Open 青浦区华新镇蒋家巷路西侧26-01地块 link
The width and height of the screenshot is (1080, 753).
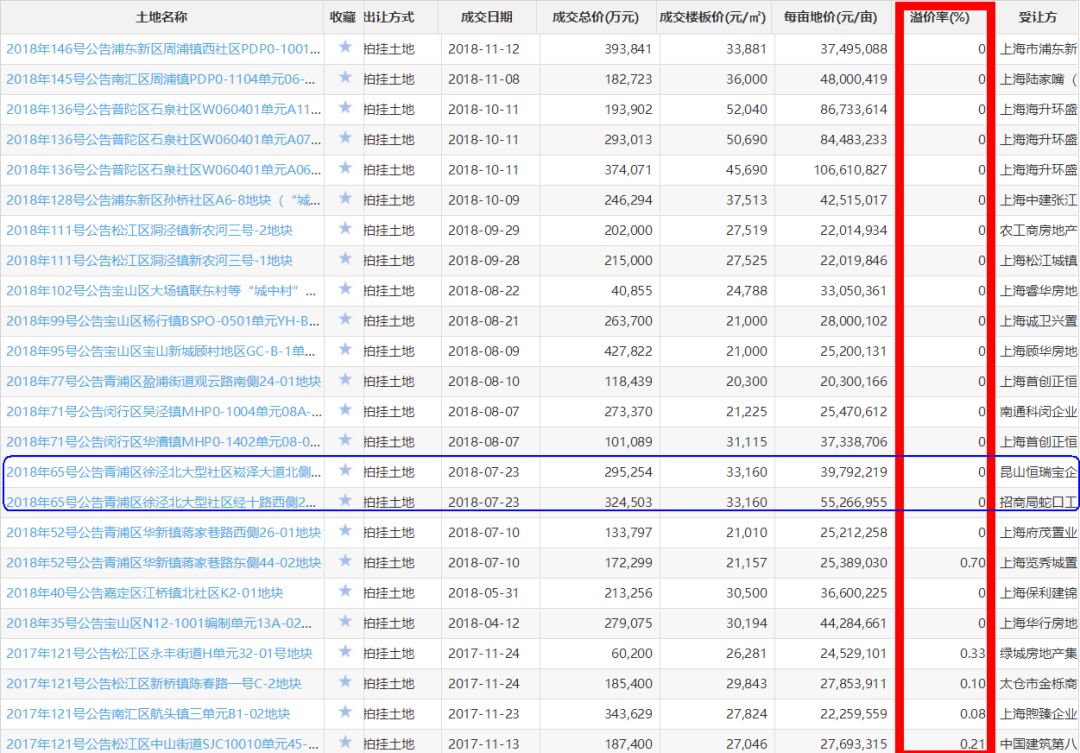click(163, 533)
